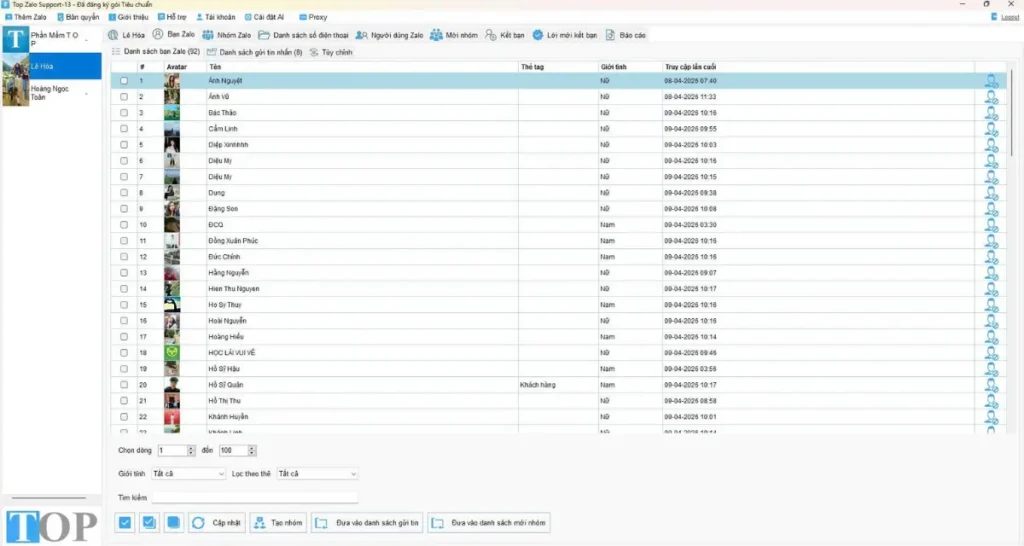Screen dimensions: 1024x546
Task: Open the Hỗ trợ menu
Action: (172, 17)
